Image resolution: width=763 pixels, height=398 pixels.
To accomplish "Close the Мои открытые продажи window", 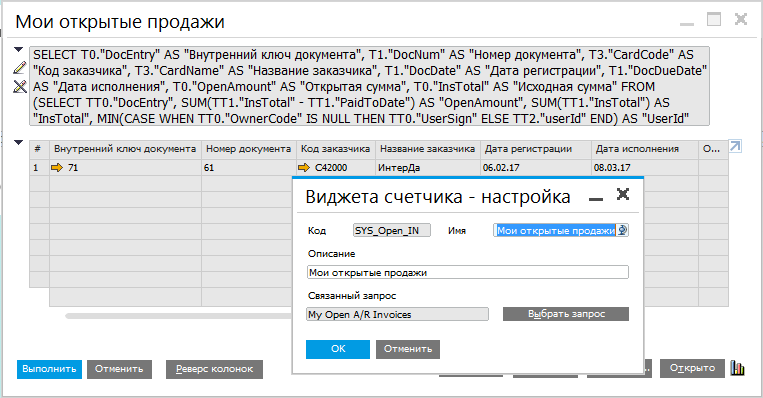I will (741, 19).
